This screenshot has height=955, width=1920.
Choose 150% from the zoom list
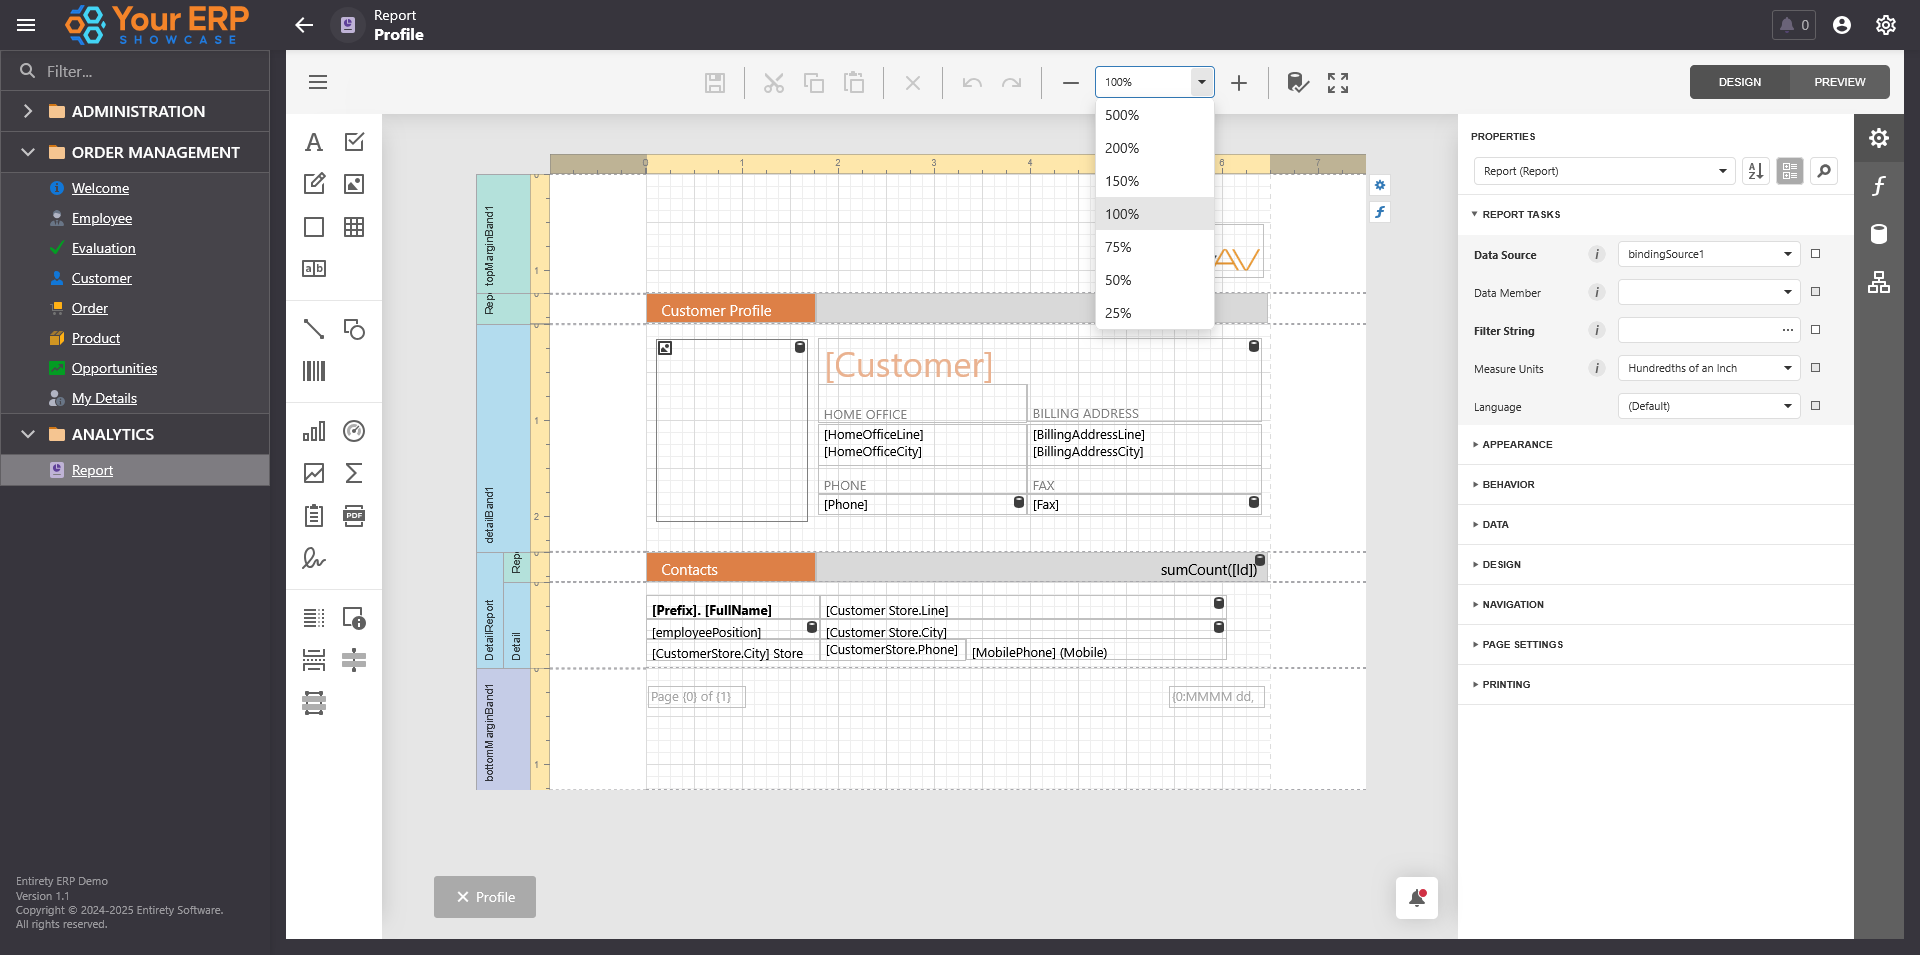click(1122, 181)
